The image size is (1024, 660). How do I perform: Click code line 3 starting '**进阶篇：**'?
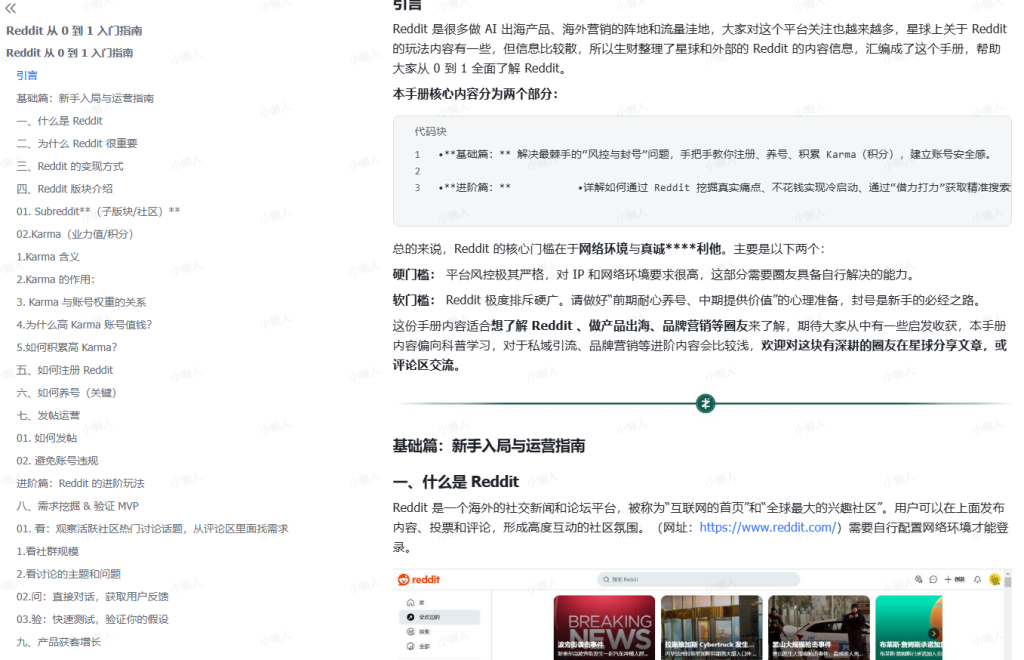tap(724, 188)
